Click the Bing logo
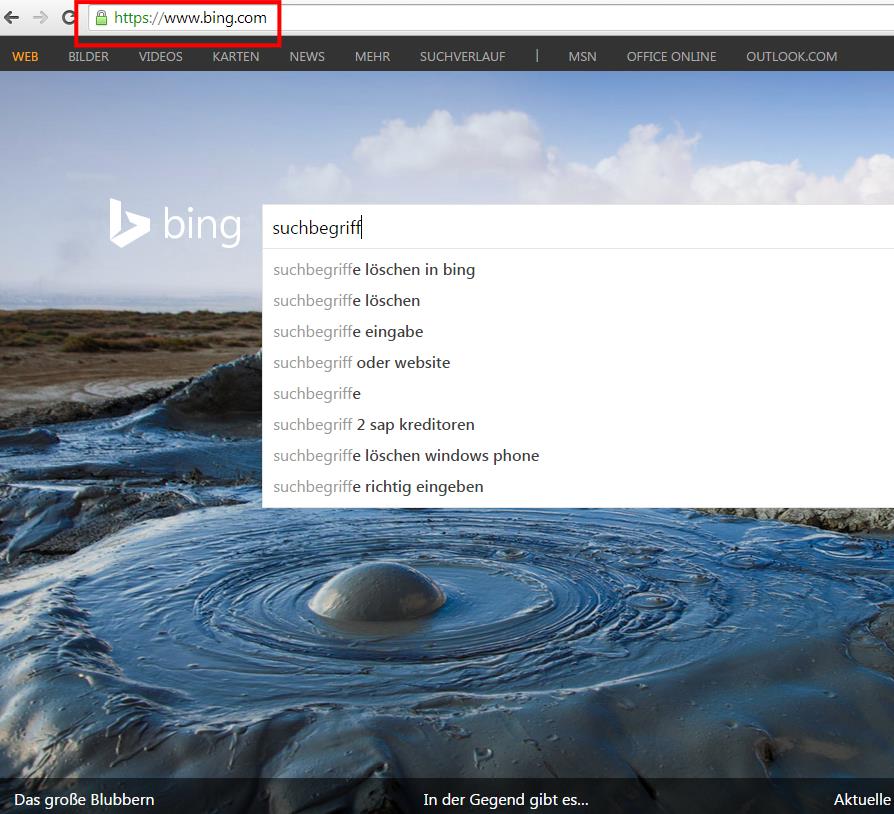 175,223
